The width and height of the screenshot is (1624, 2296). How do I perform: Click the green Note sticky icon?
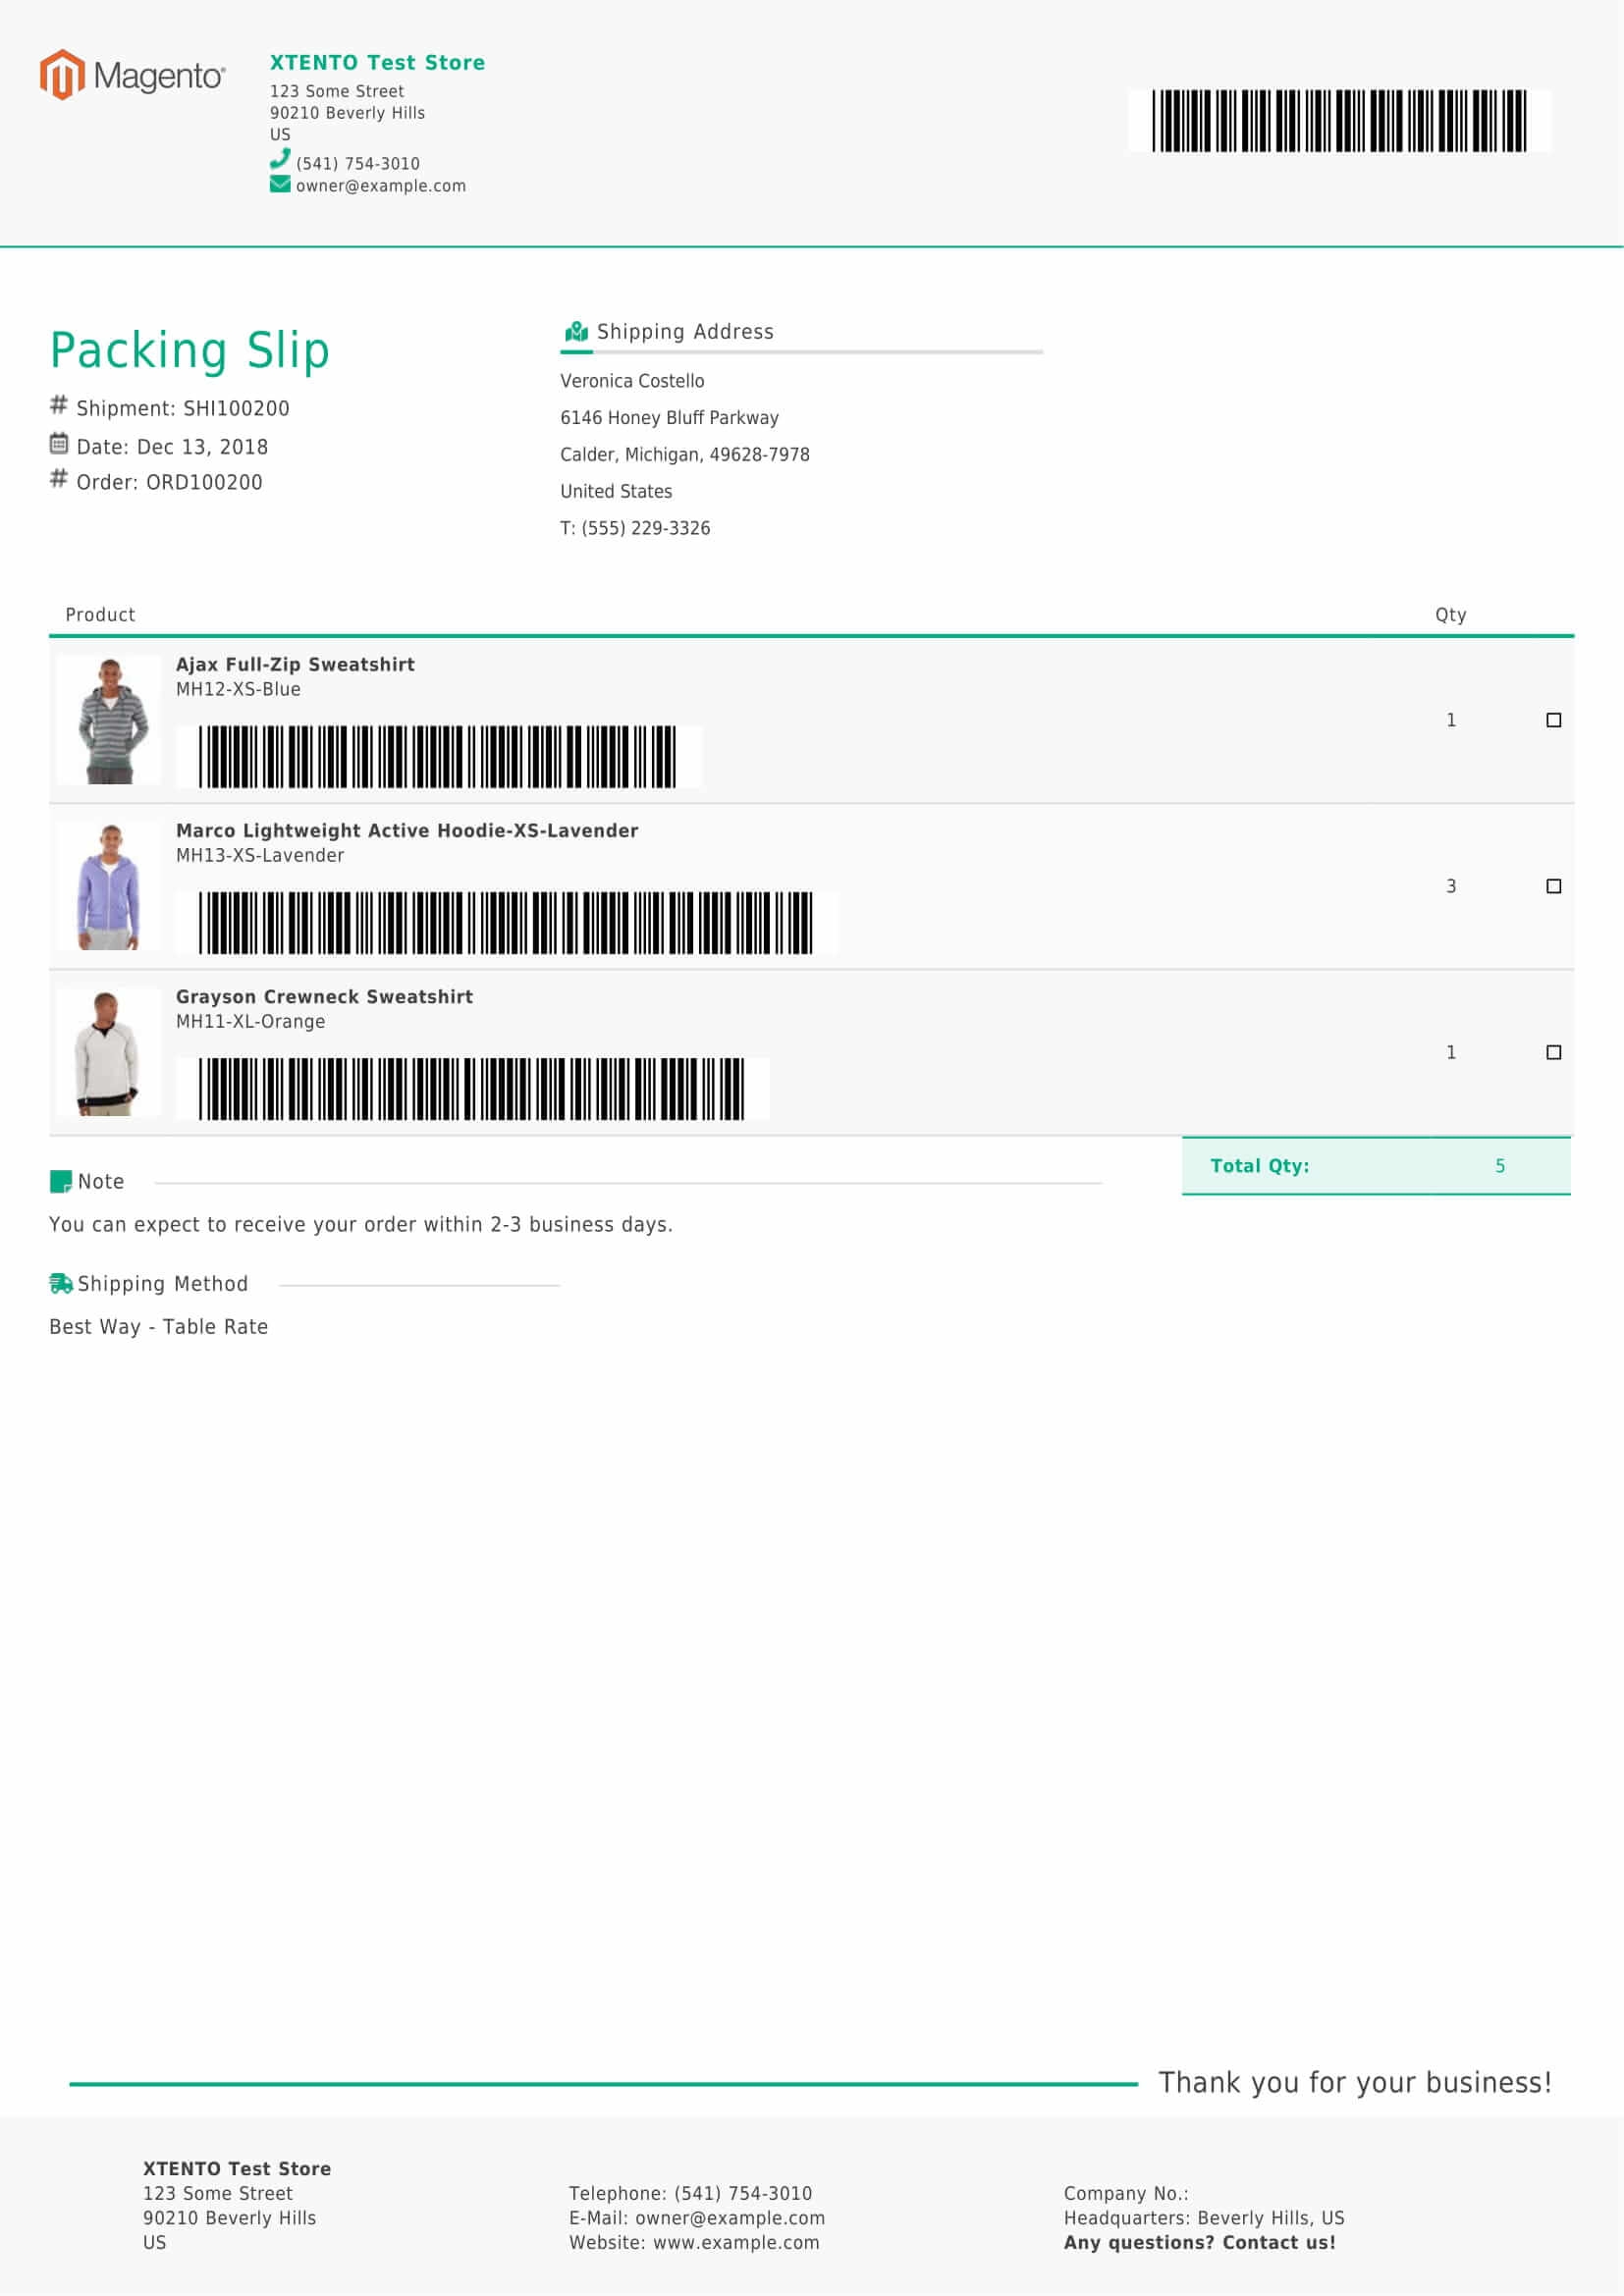coord(61,1181)
